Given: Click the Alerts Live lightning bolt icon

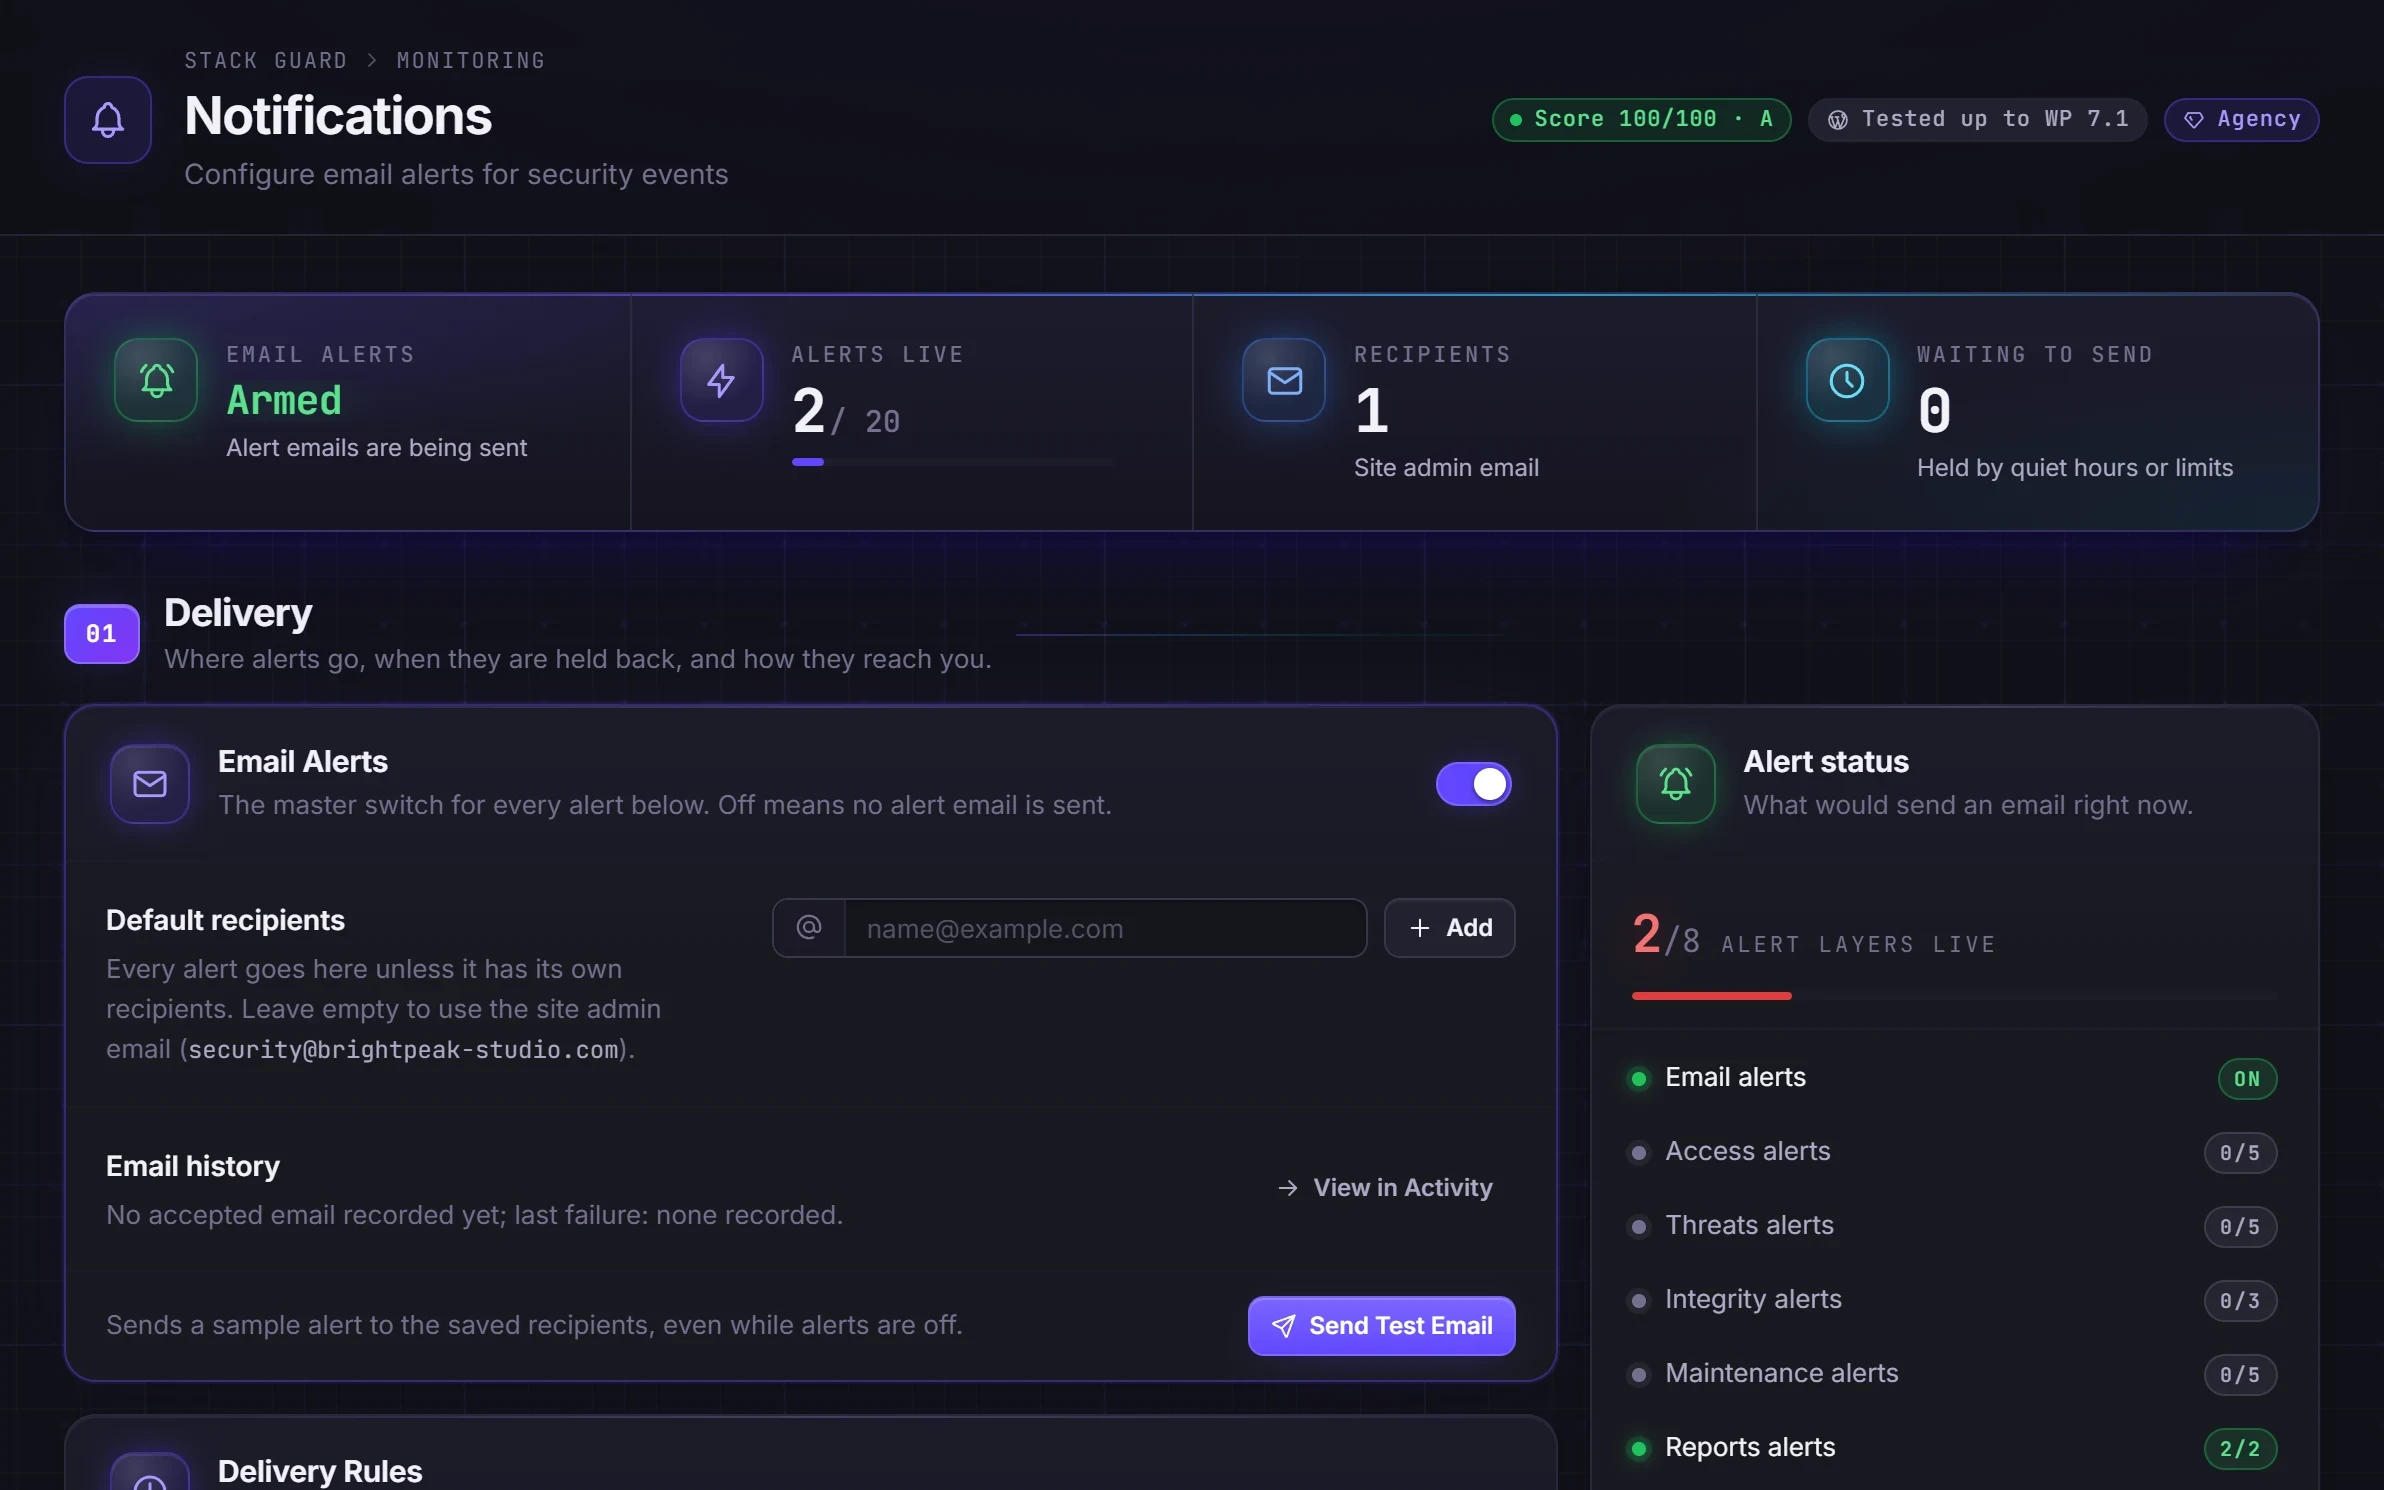Looking at the screenshot, I should pos(721,380).
